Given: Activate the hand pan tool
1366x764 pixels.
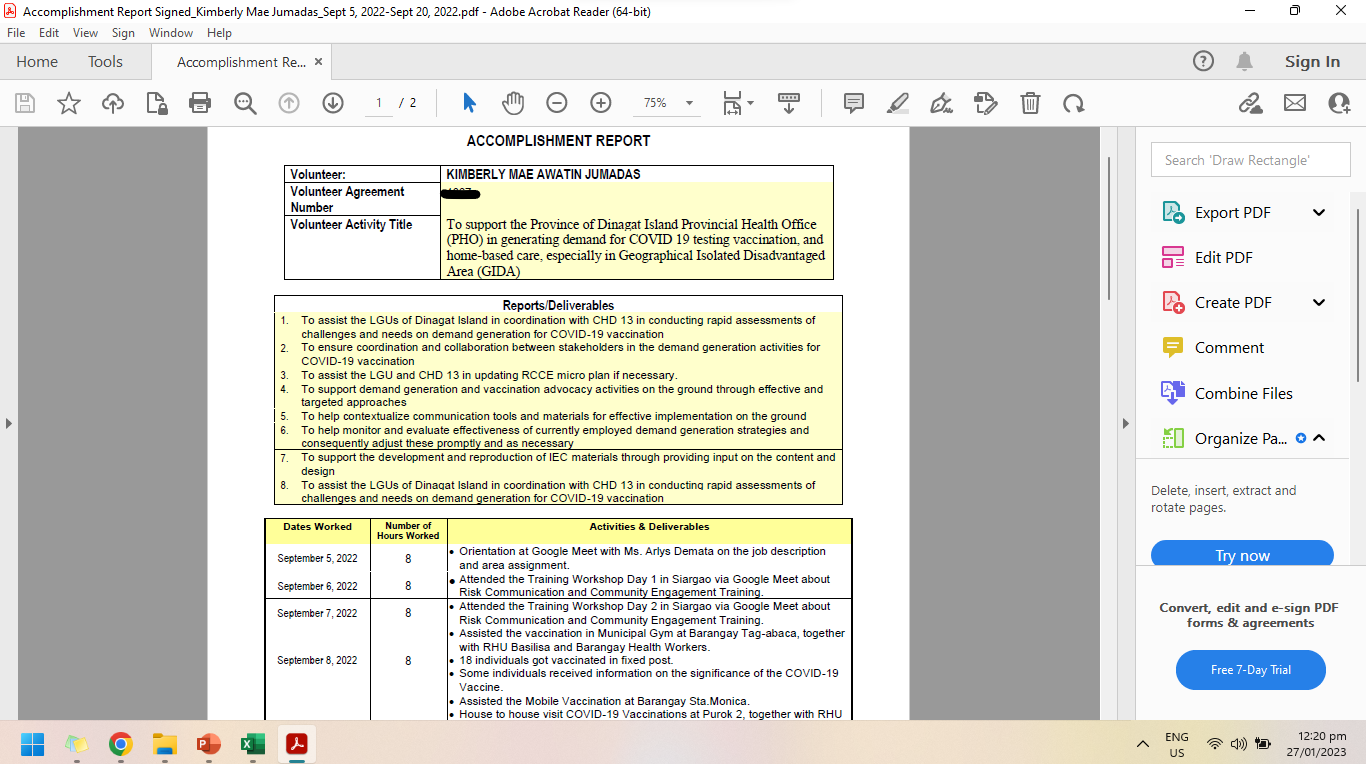Looking at the screenshot, I should click(513, 103).
